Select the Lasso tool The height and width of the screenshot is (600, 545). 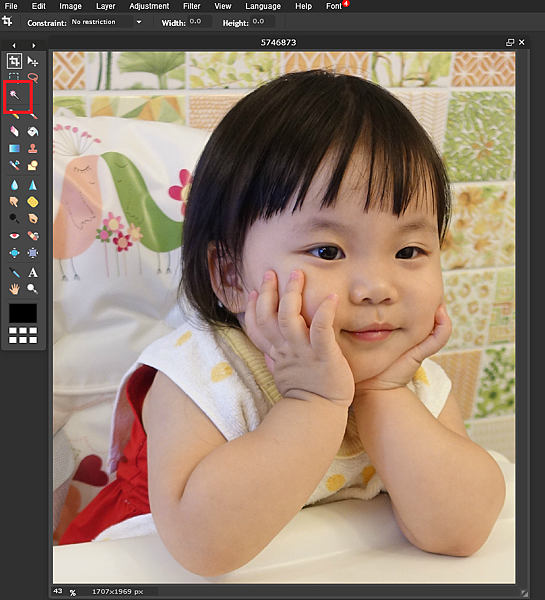33,78
